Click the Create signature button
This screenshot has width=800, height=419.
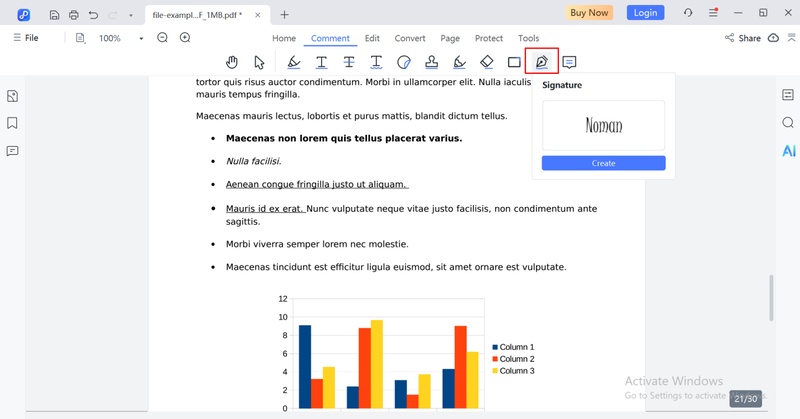pyautogui.click(x=603, y=163)
